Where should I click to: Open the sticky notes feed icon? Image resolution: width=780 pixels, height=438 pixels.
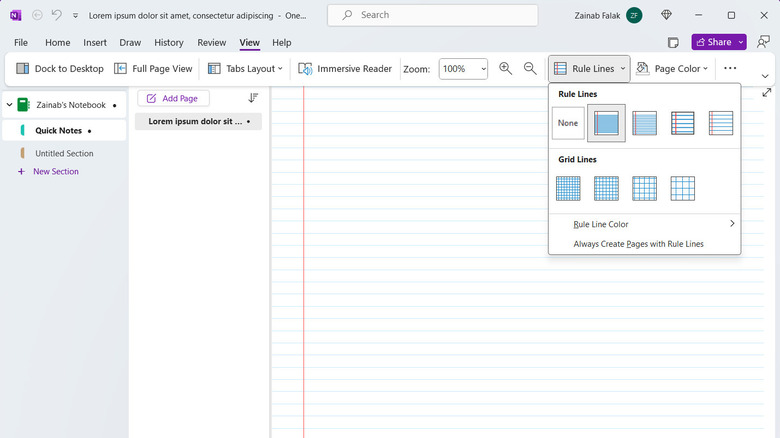point(673,43)
